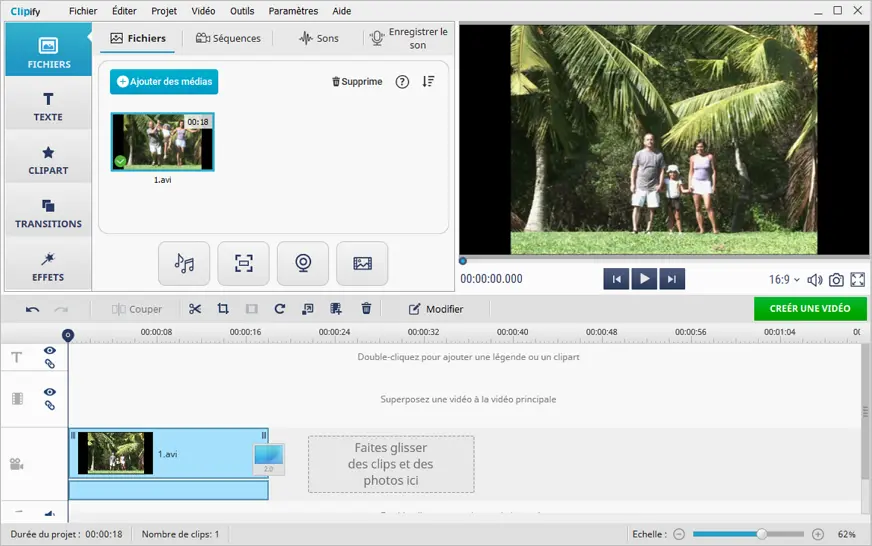The image size is (872, 546).
Task: Zoom out the timeline with the minus icon
Action: 679,534
